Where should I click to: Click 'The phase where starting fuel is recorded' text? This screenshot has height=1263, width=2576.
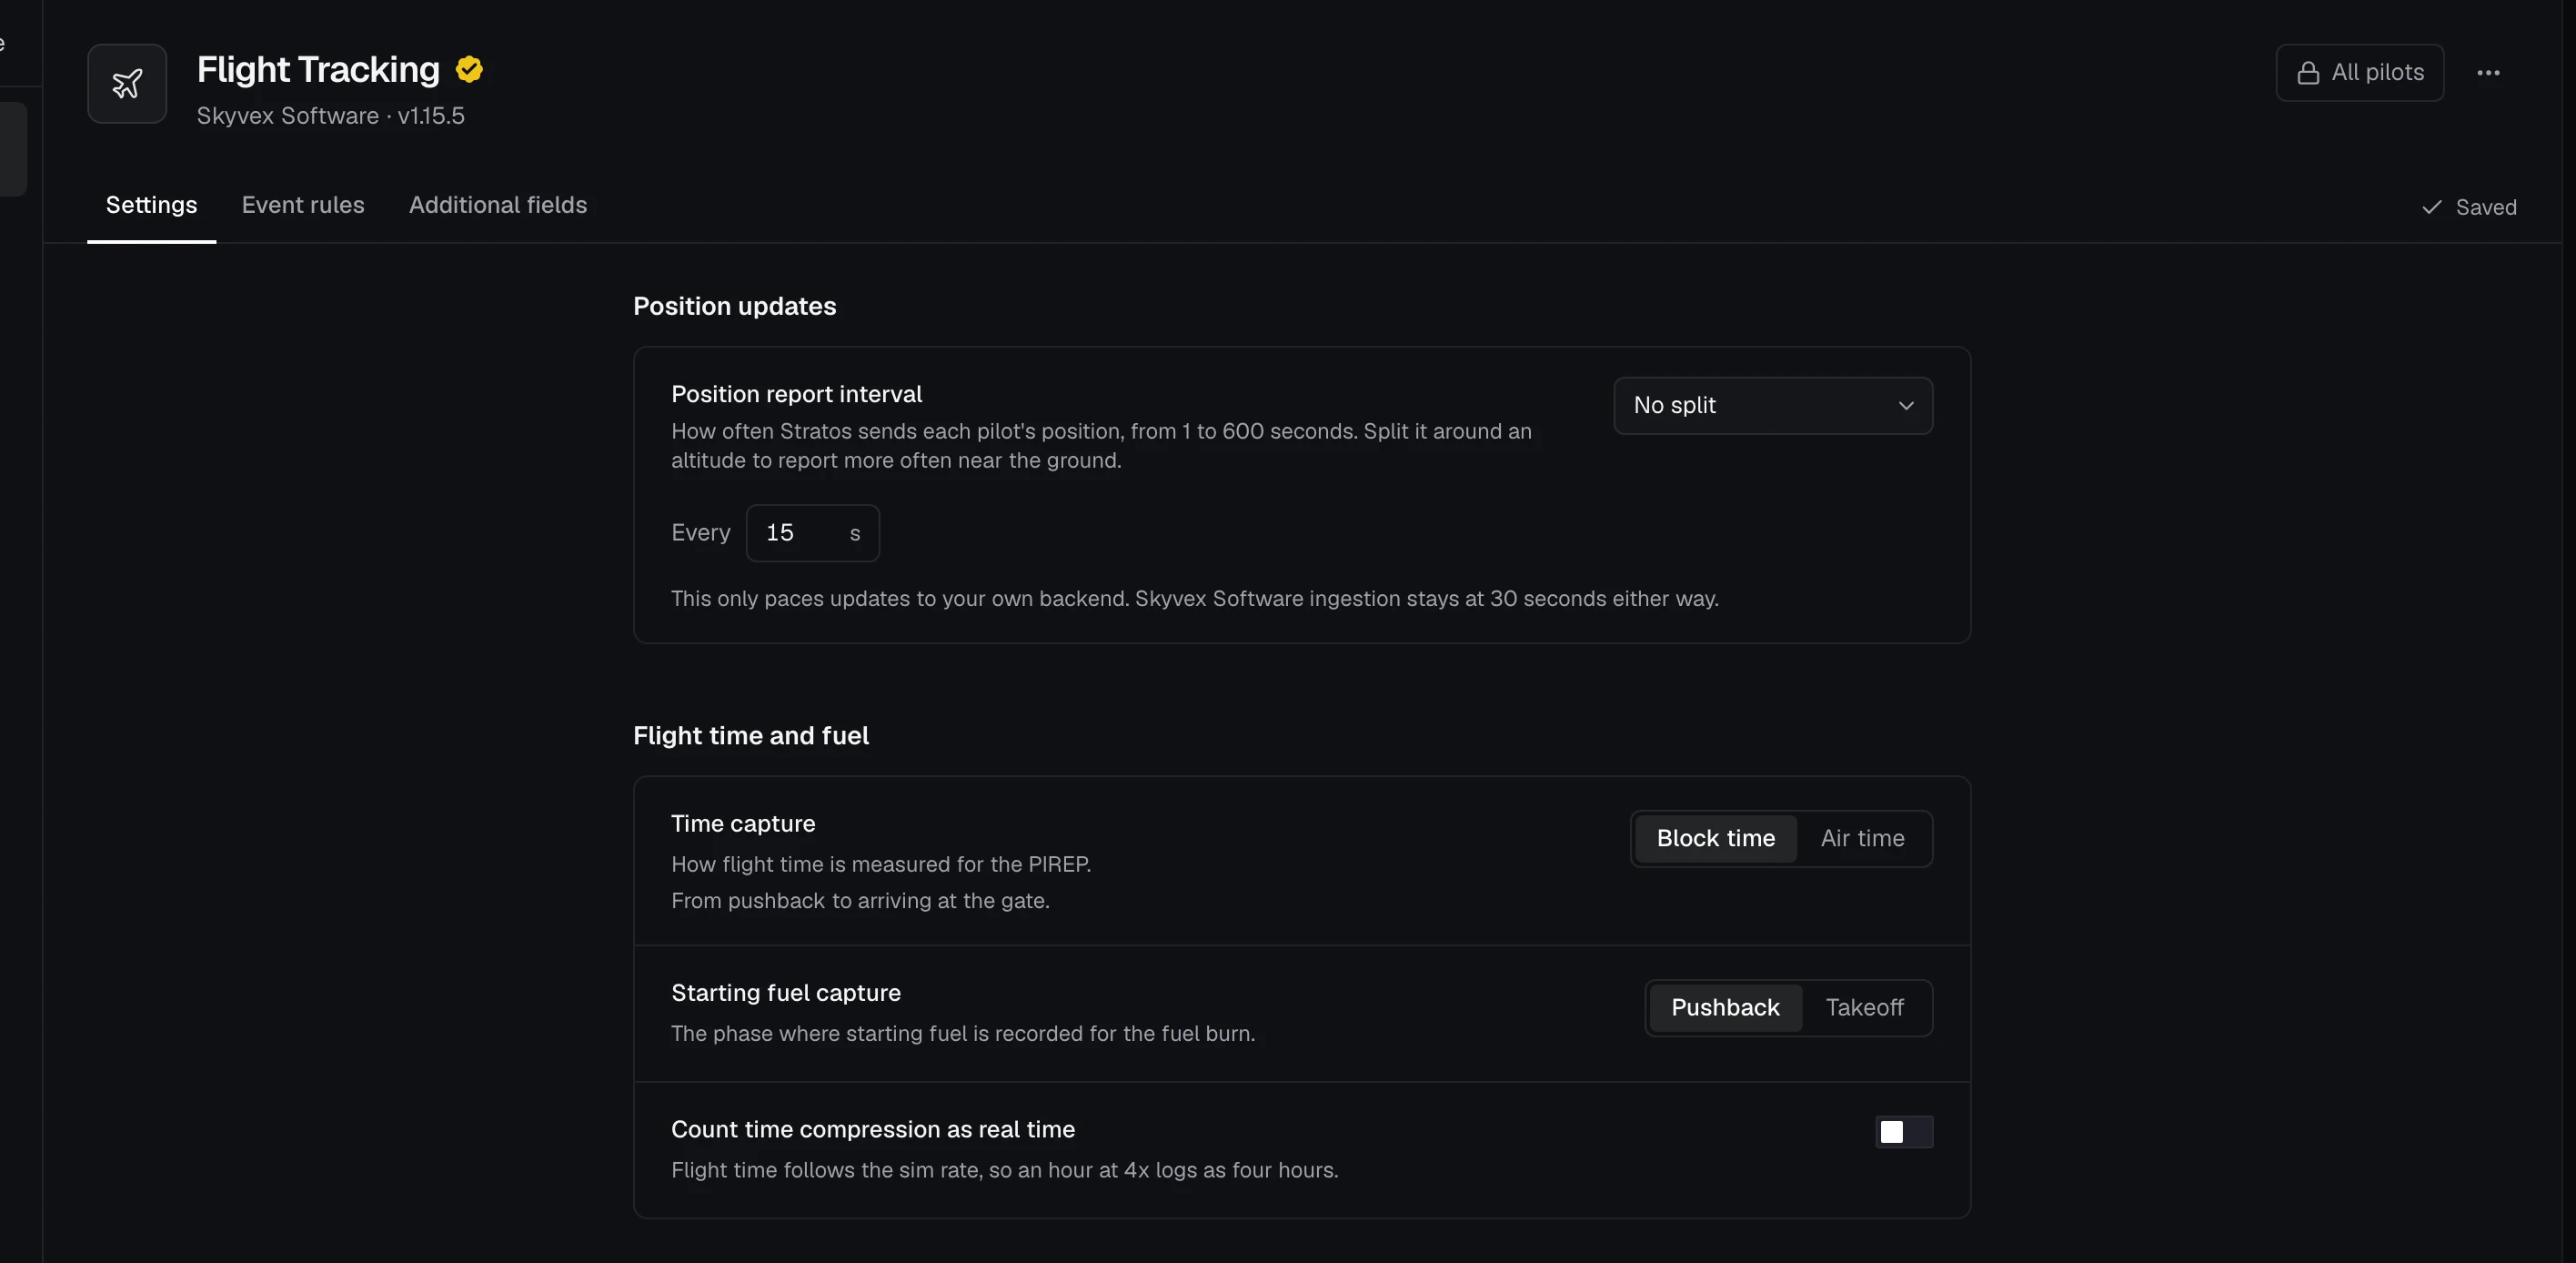pos(963,1033)
